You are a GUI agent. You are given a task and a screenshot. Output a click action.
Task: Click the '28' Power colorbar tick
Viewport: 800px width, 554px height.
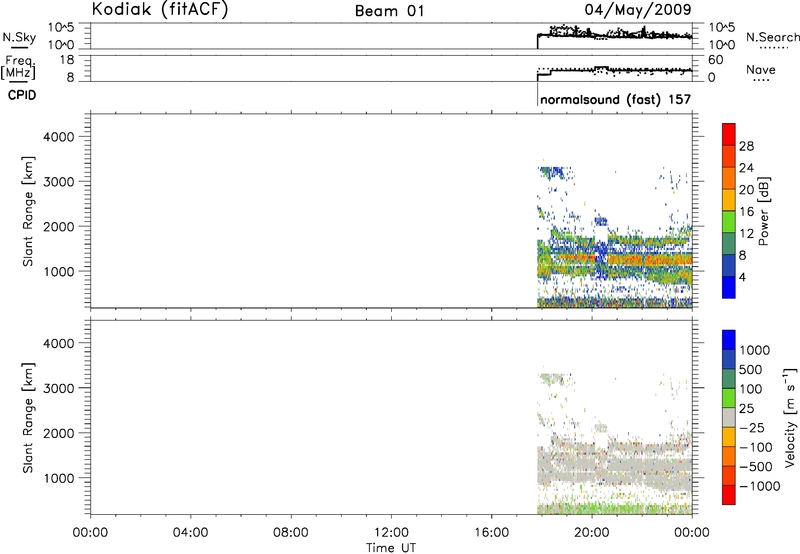click(746, 146)
